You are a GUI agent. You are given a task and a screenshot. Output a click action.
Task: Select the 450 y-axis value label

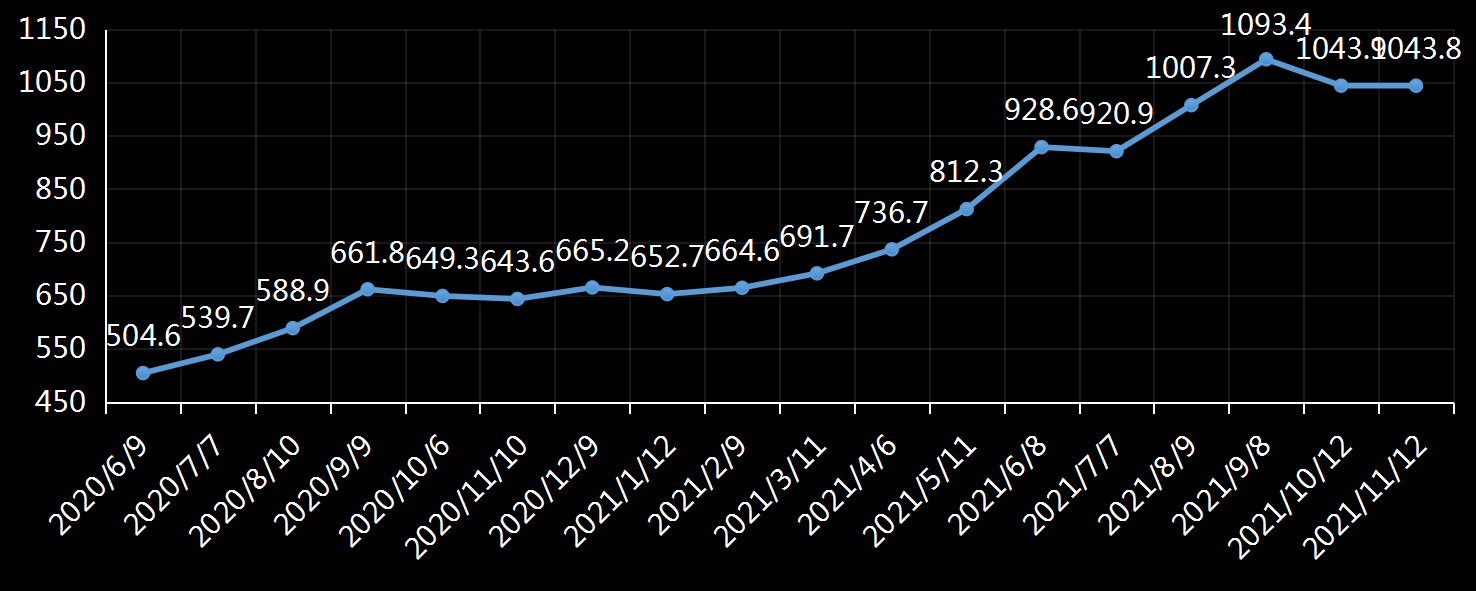point(58,403)
